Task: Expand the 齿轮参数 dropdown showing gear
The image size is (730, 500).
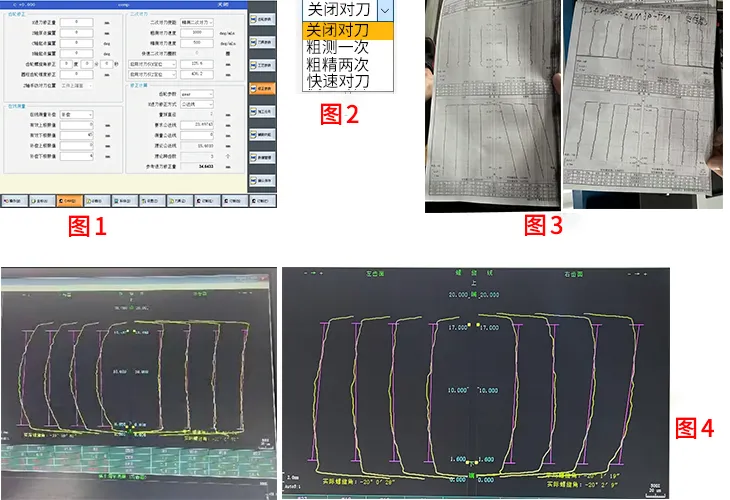Action: [x=196, y=93]
